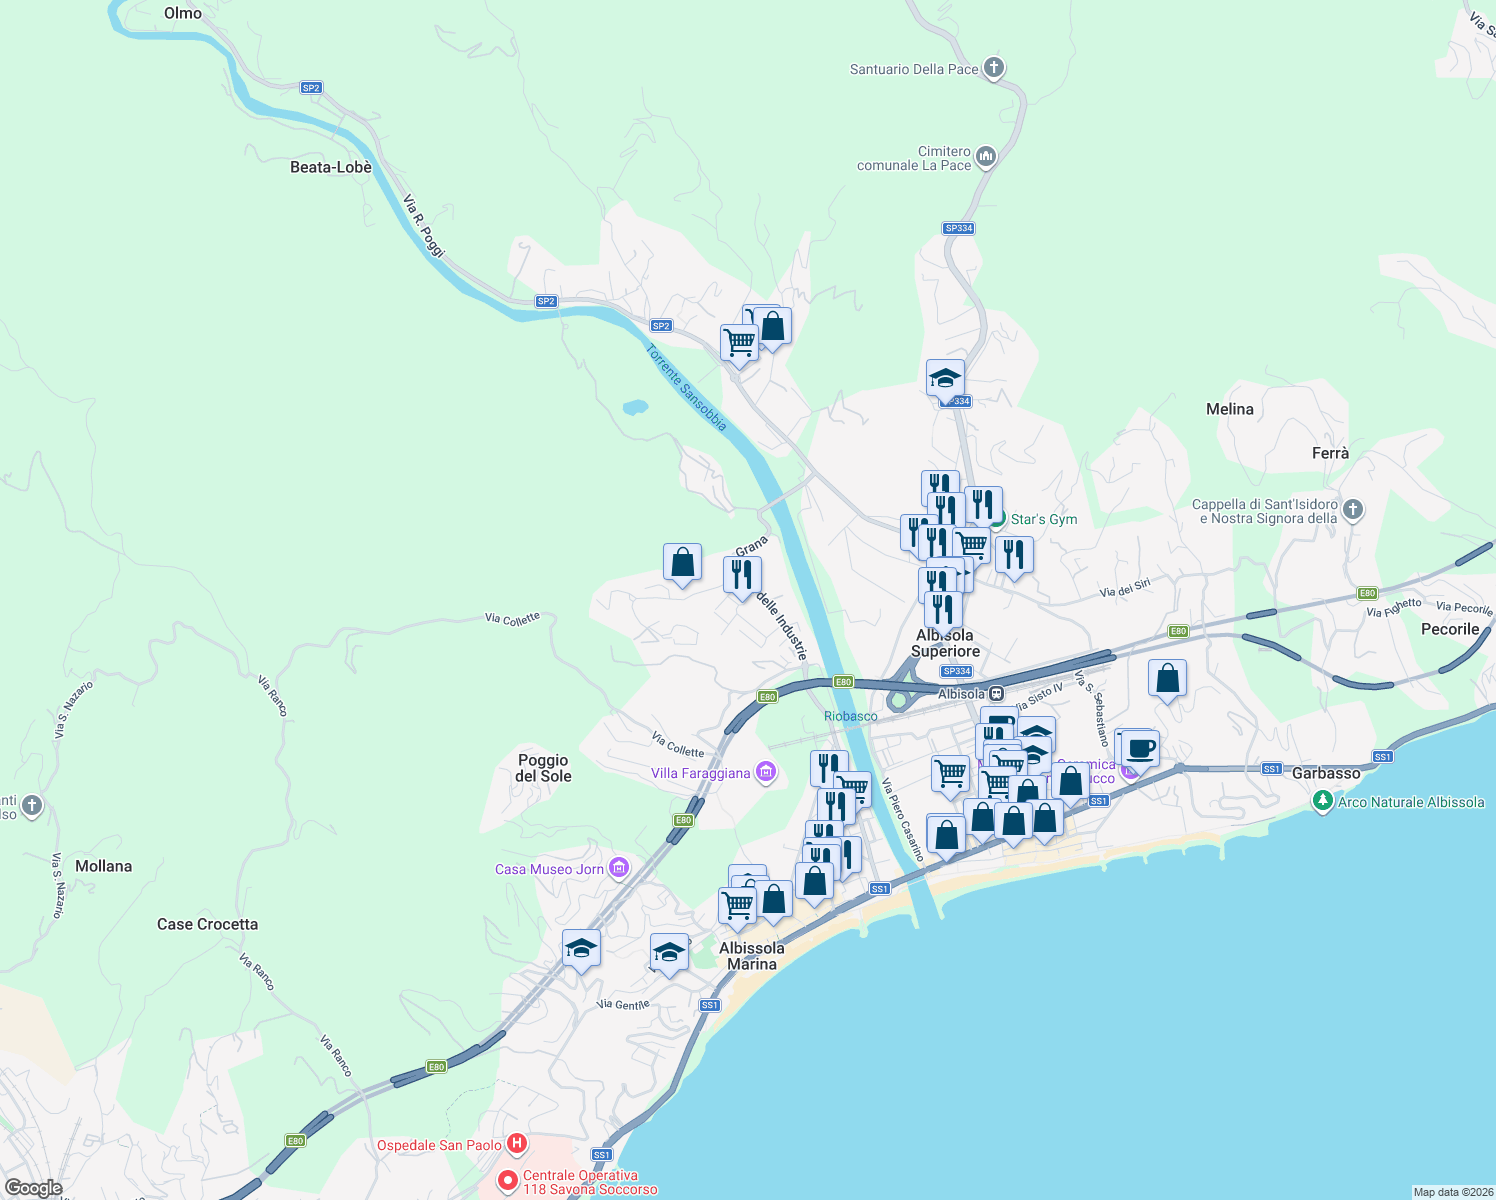Viewport: 1496px width, 1200px height.
Task: Click the purple Villa Faraggiana attraction icon
Action: (766, 772)
